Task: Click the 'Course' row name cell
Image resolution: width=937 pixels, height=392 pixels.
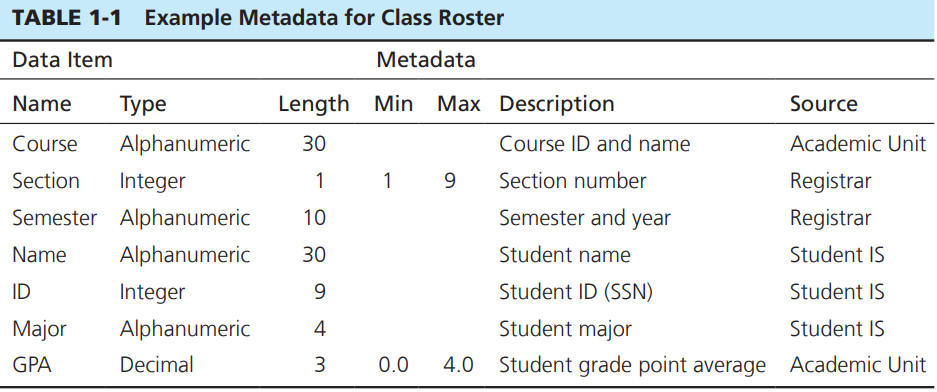Action: 45,144
